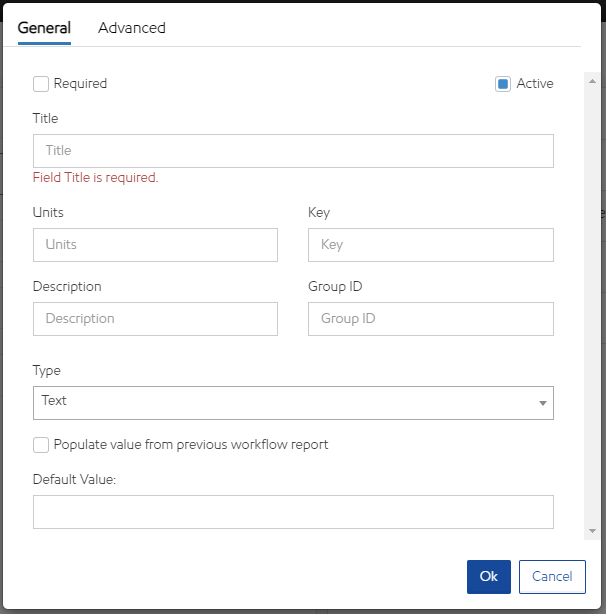Uncheck the Active checkbox
Screen dimensions: 606x614
click(503, 84)
